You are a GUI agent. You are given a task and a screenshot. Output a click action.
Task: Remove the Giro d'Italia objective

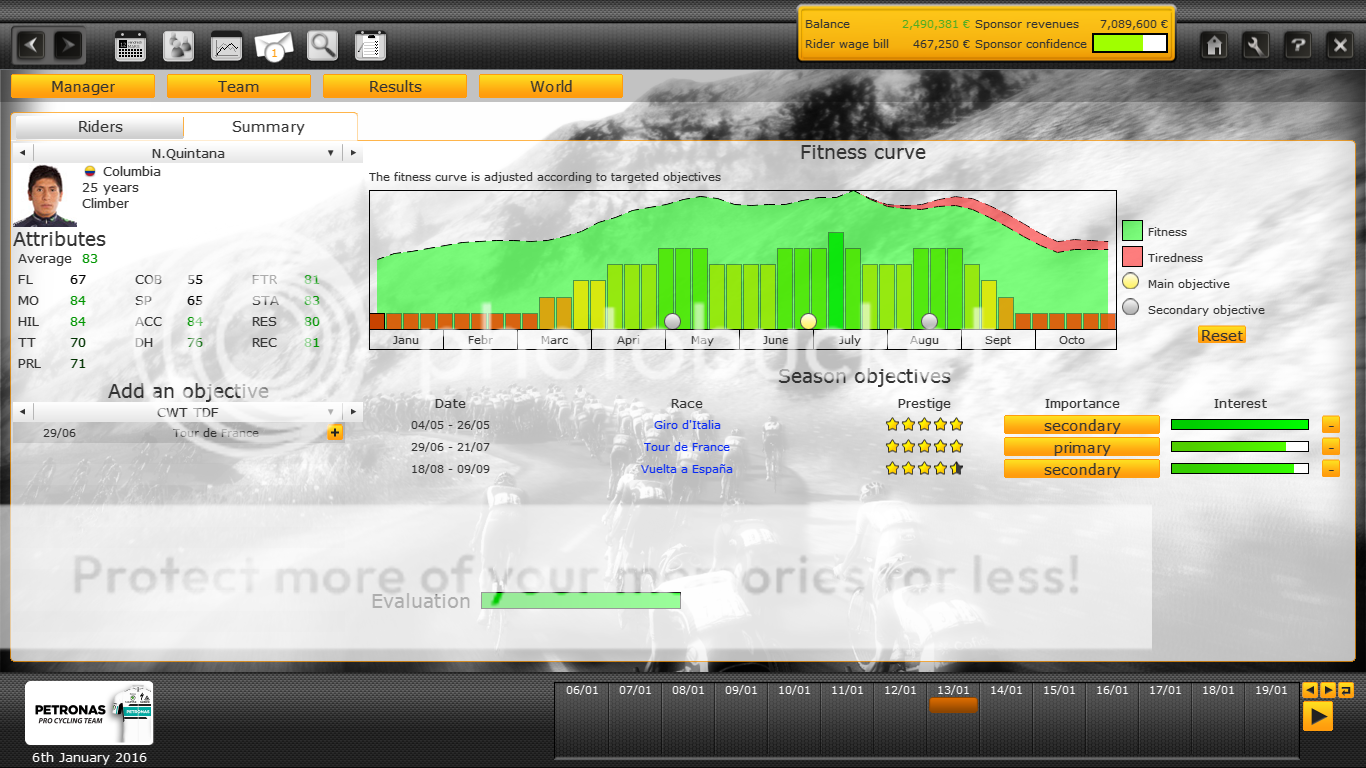coord(1331,425)
